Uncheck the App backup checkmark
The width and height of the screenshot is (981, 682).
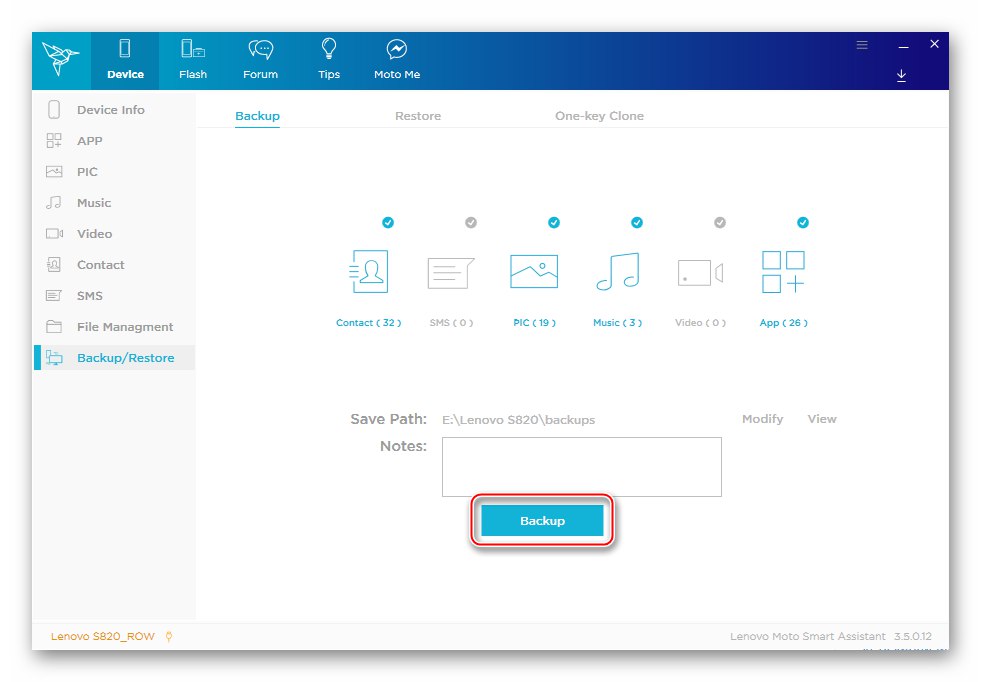pyautogui.click(x=803, y=222)
